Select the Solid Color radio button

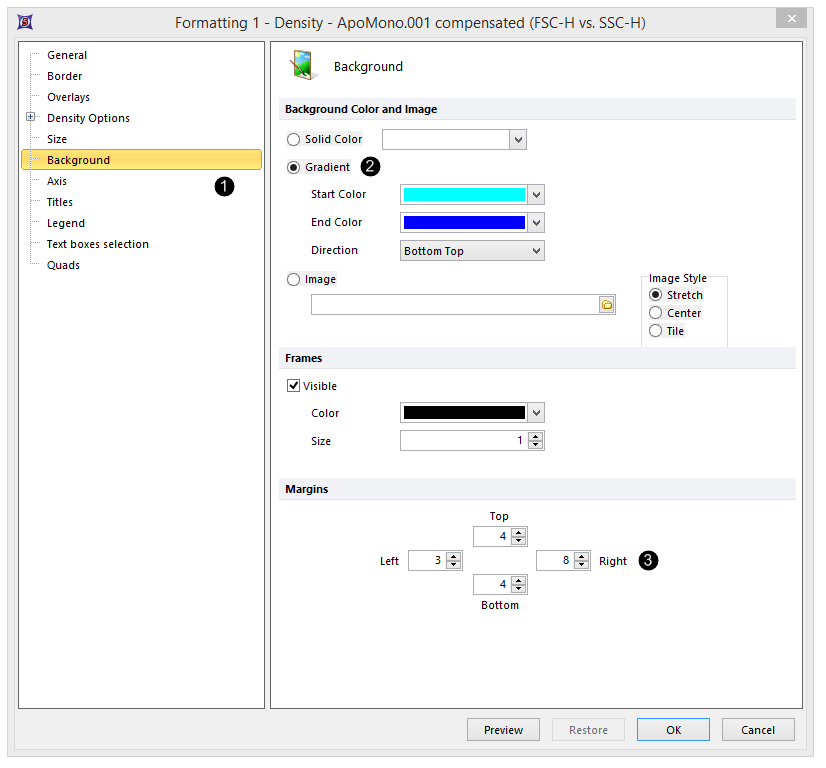[x=293, y=140]
